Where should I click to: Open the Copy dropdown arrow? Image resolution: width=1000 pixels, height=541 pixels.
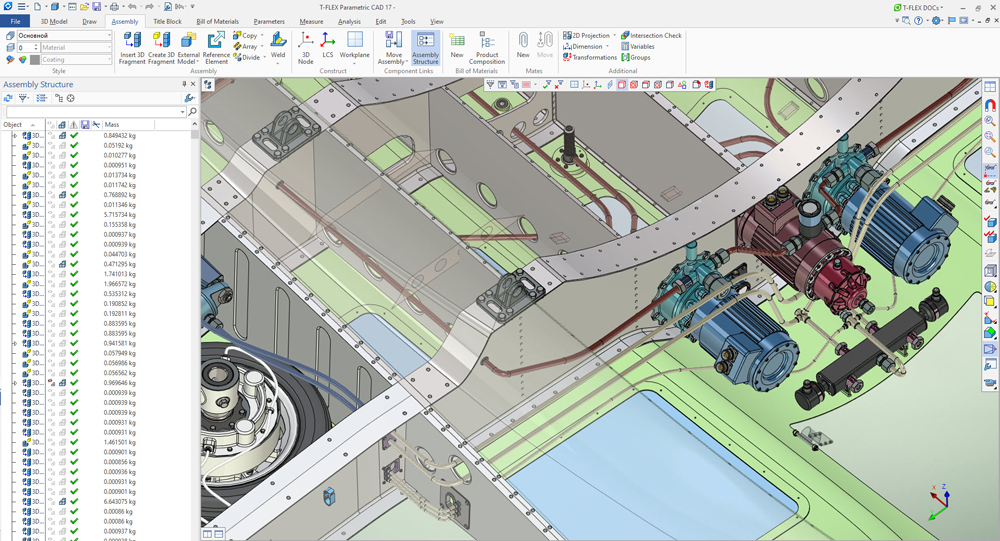[x=262, y=36]
